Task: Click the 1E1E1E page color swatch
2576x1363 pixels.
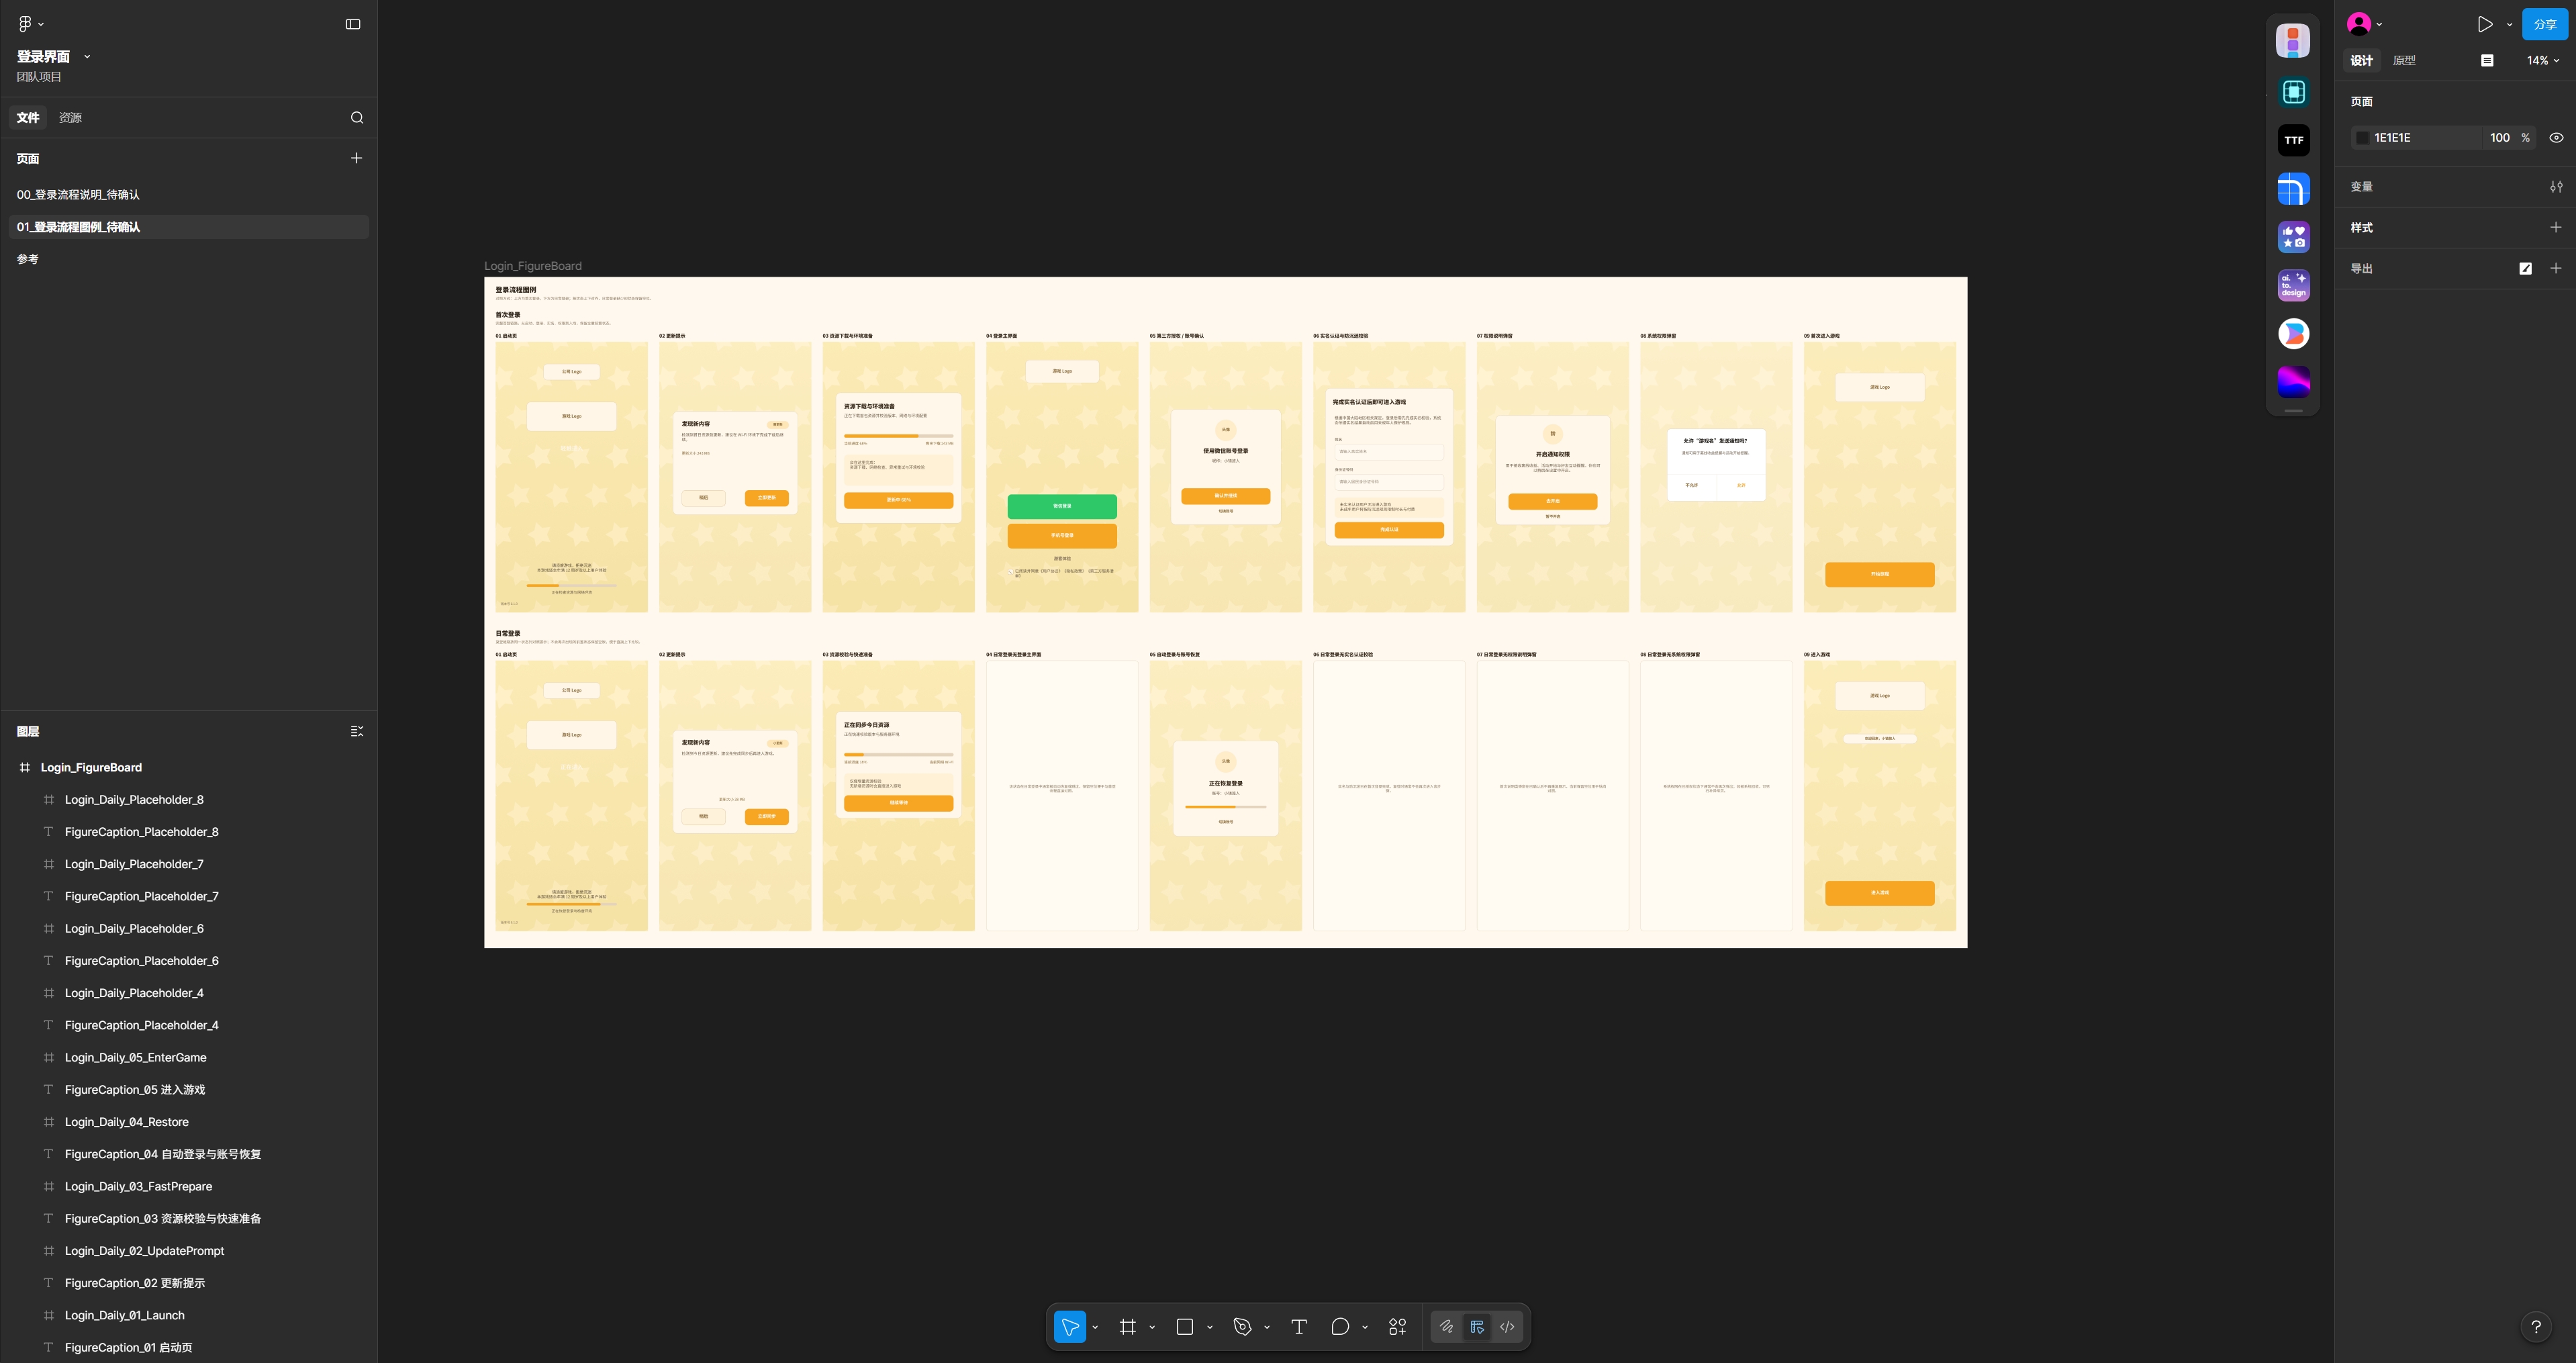Action: 2362,138
